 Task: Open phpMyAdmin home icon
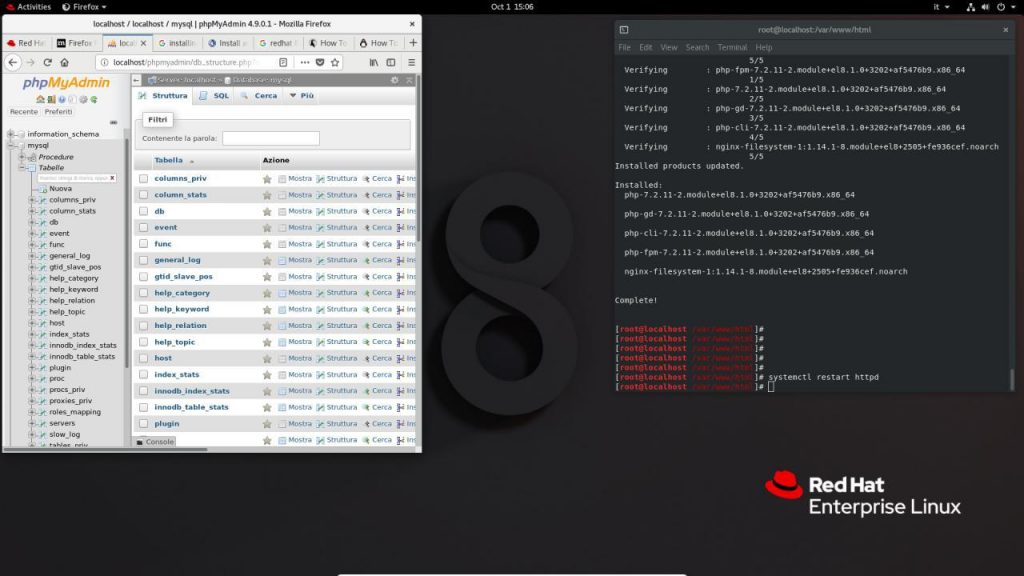(x=40, y=99)
